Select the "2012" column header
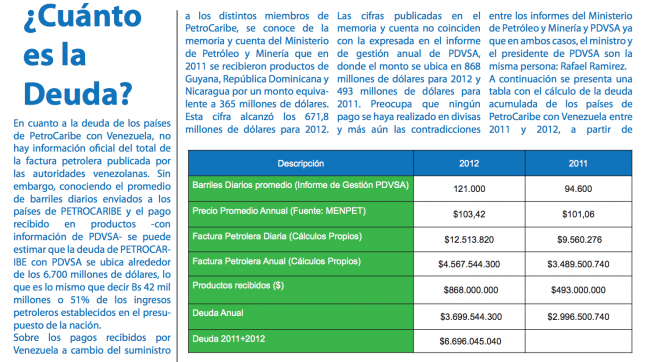The width and height of the screenshot is (647, 362). click(x=469, y=163)
